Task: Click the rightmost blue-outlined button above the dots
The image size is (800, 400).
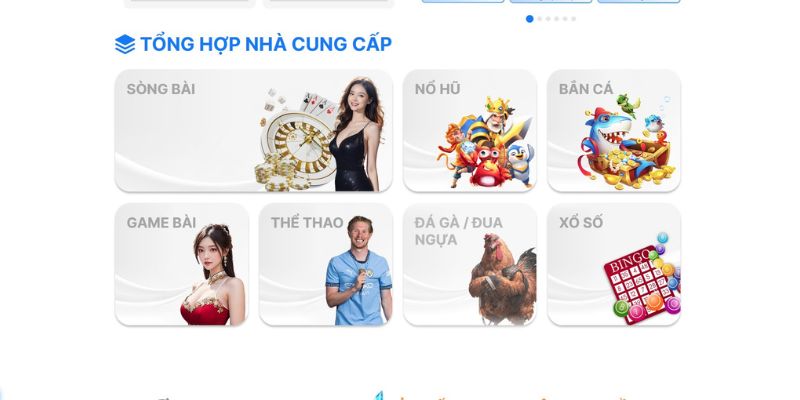Action: (x=639, y=1)
